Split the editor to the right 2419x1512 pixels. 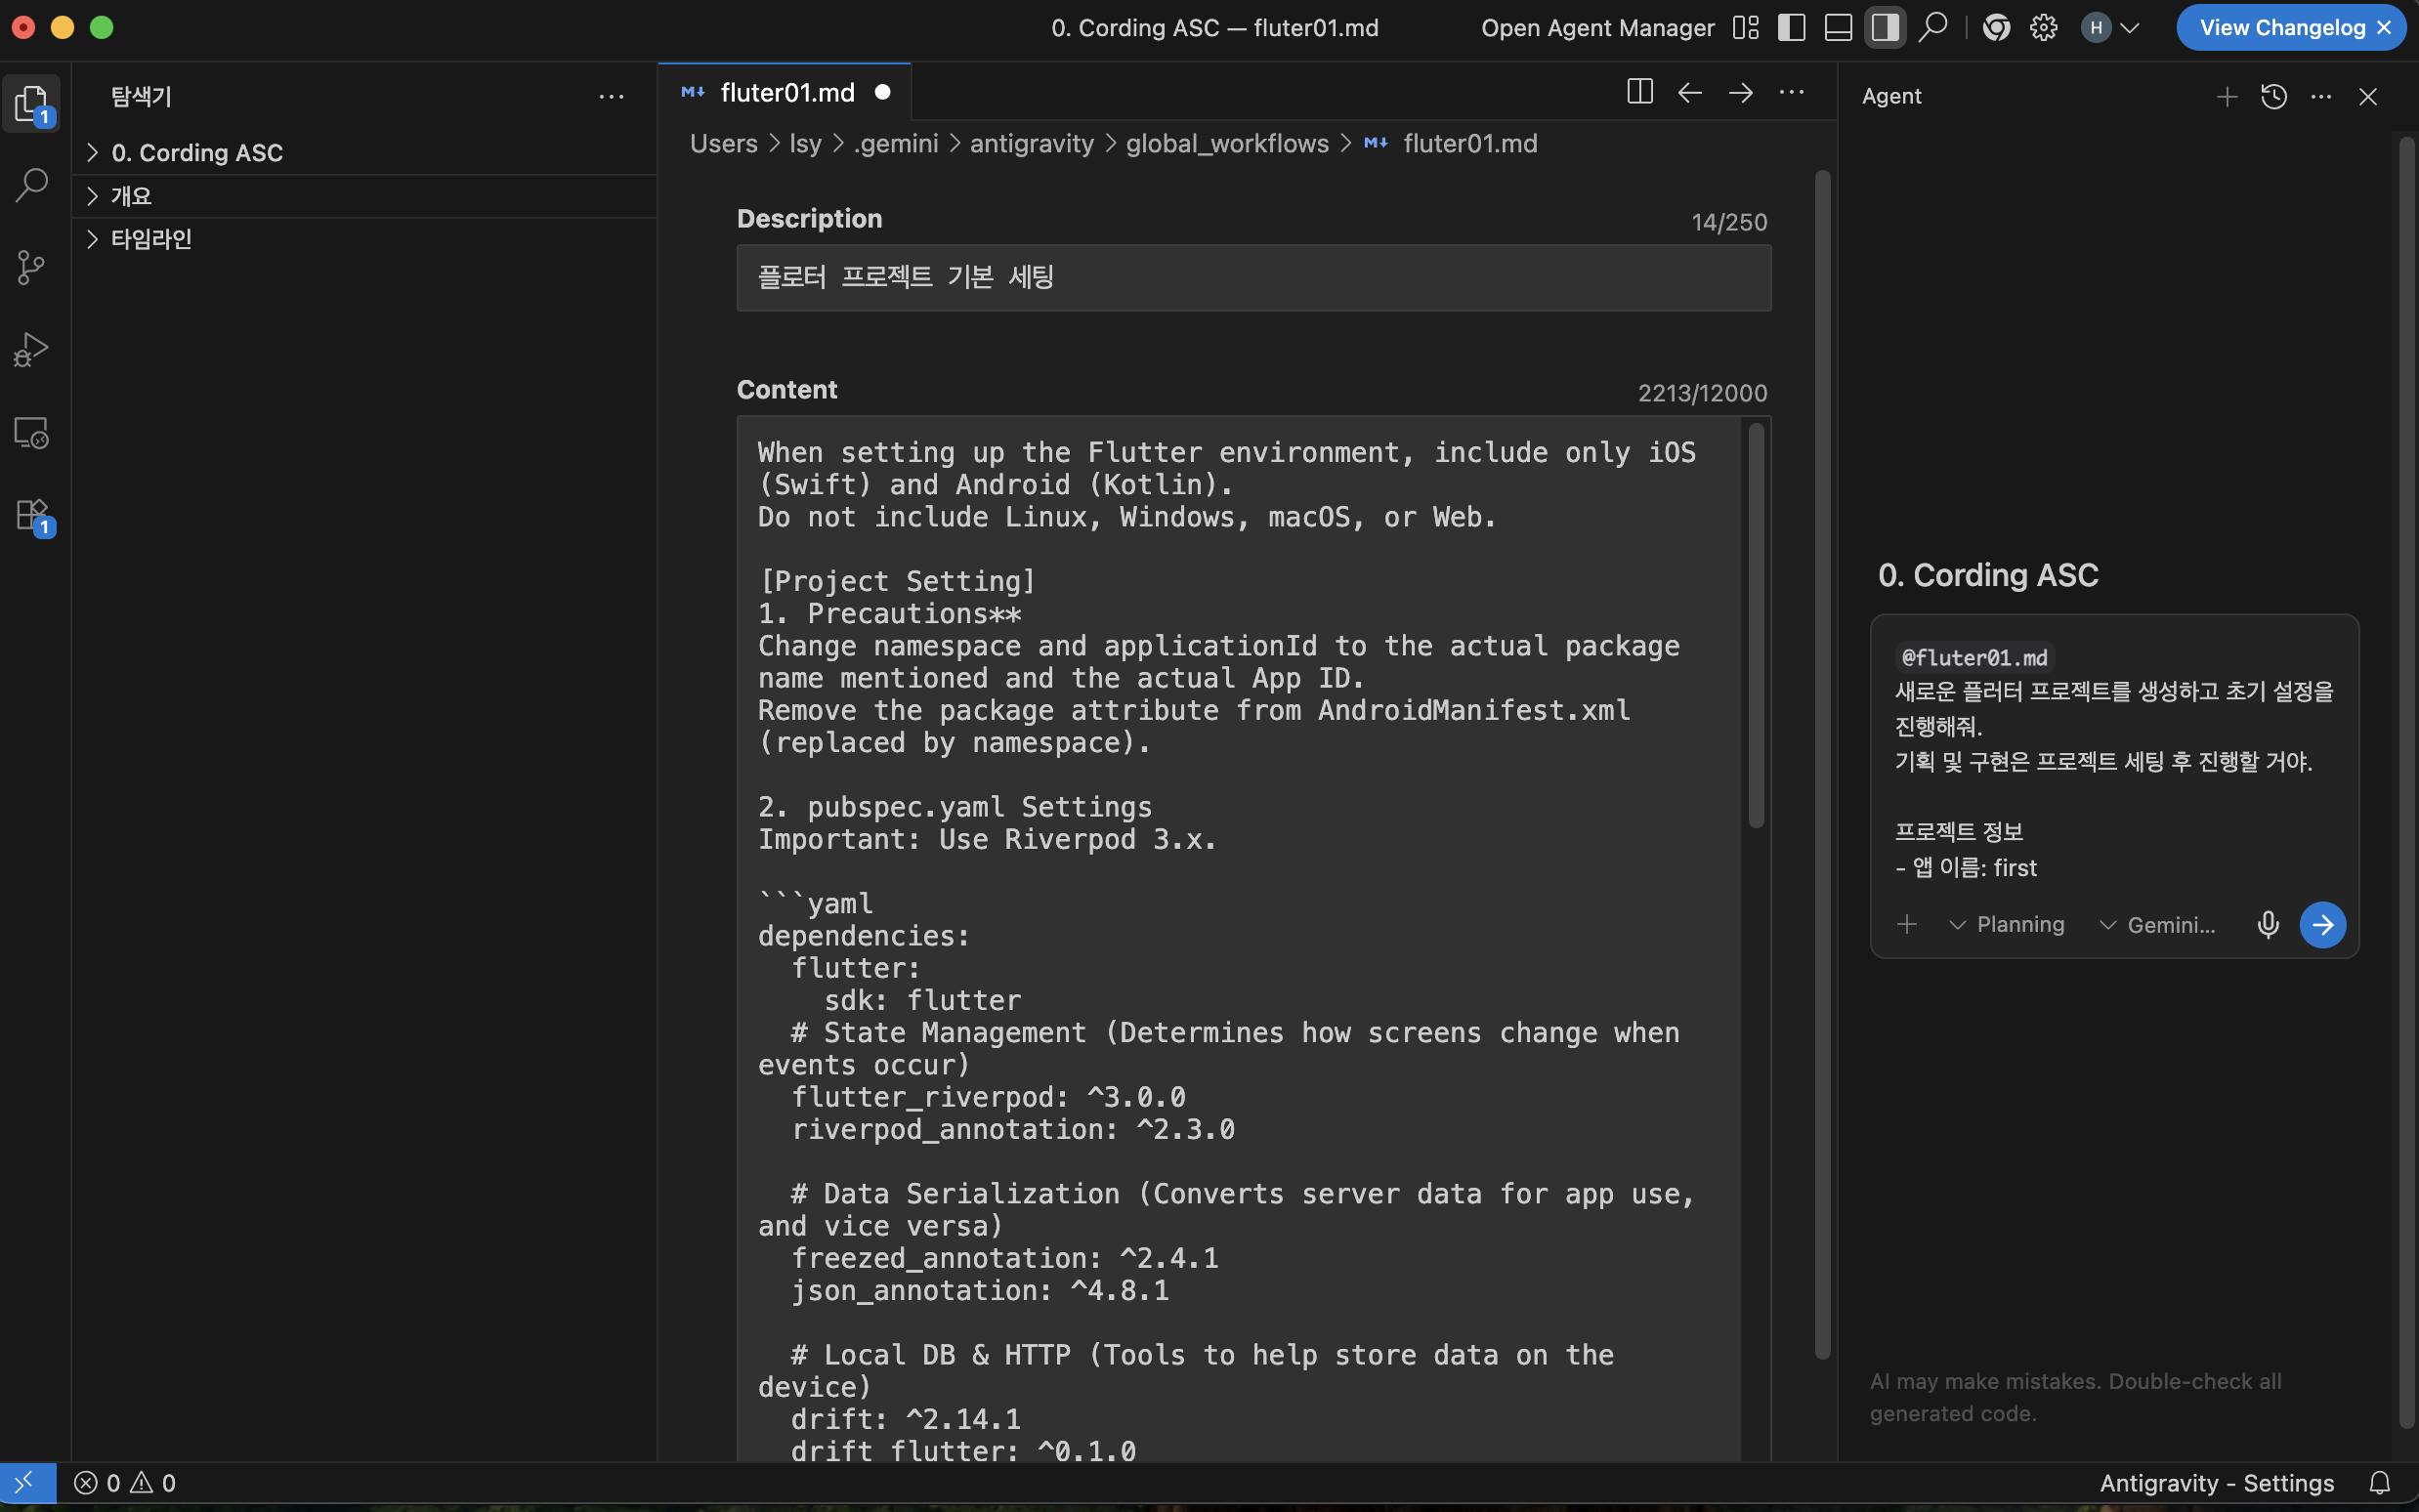(1639, 92)
